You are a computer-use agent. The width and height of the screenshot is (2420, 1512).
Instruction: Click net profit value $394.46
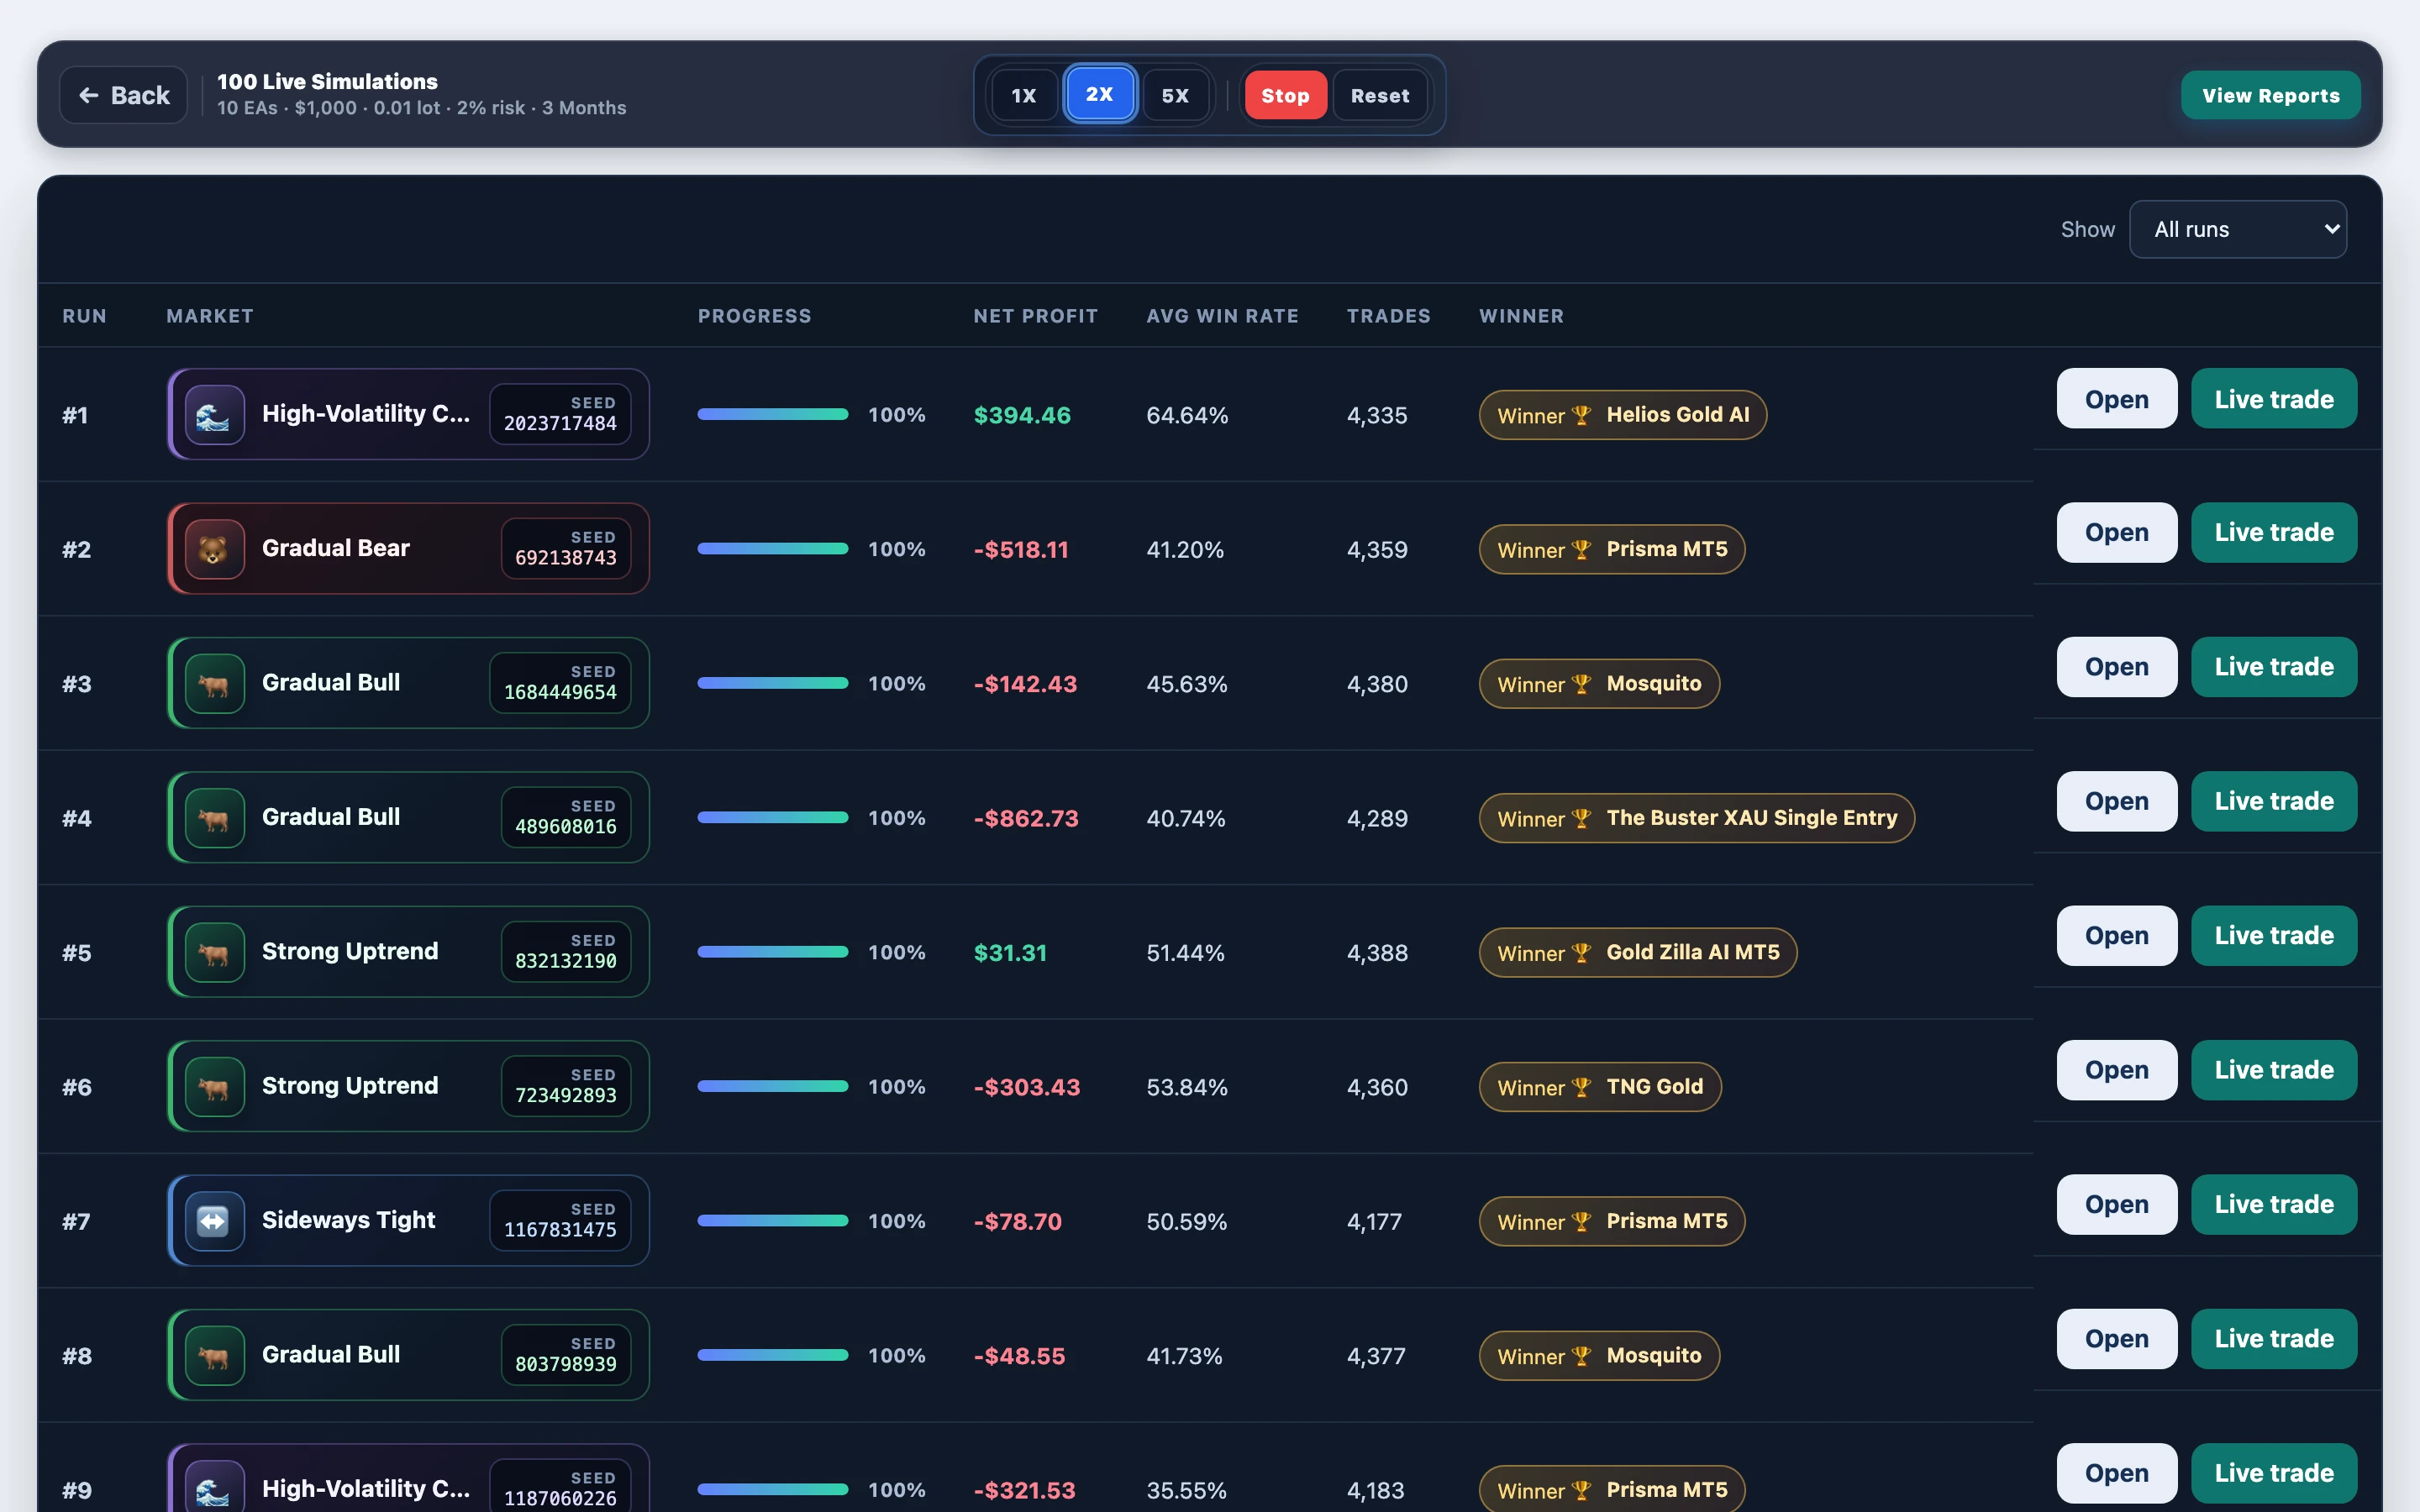(x=1022, y=415)
